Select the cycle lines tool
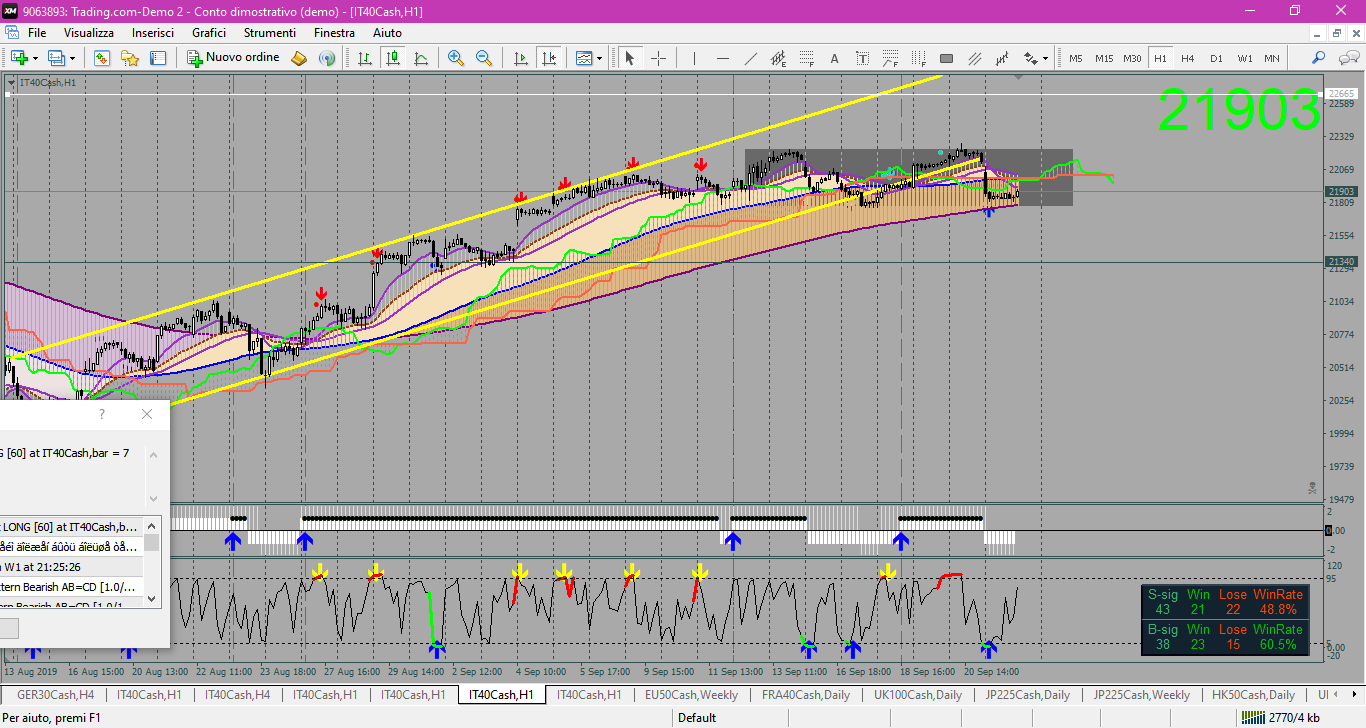Viewport: 1366px width, 728px height. (x=1002, y=58)
